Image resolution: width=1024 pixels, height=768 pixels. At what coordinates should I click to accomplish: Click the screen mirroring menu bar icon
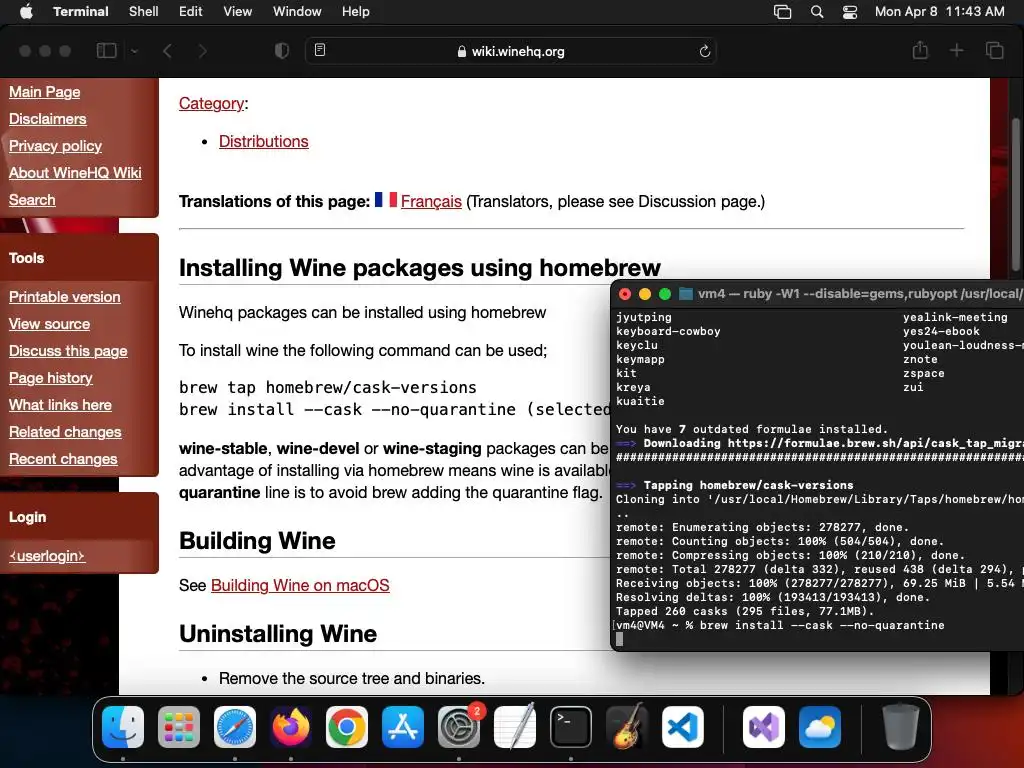pyautogui.click(x=782, y=12)
